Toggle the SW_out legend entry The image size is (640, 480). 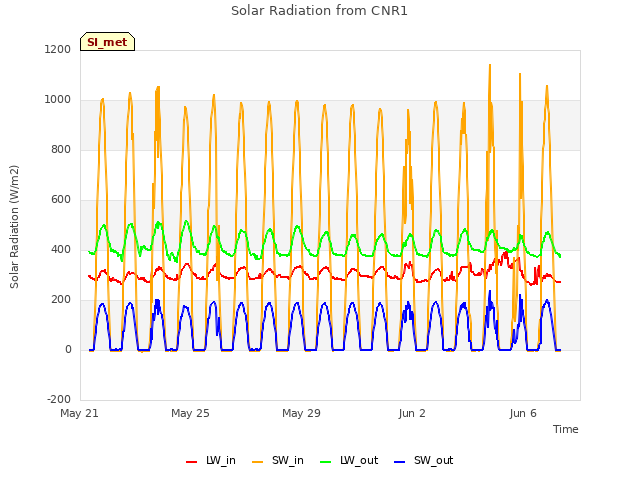point(424,460)
